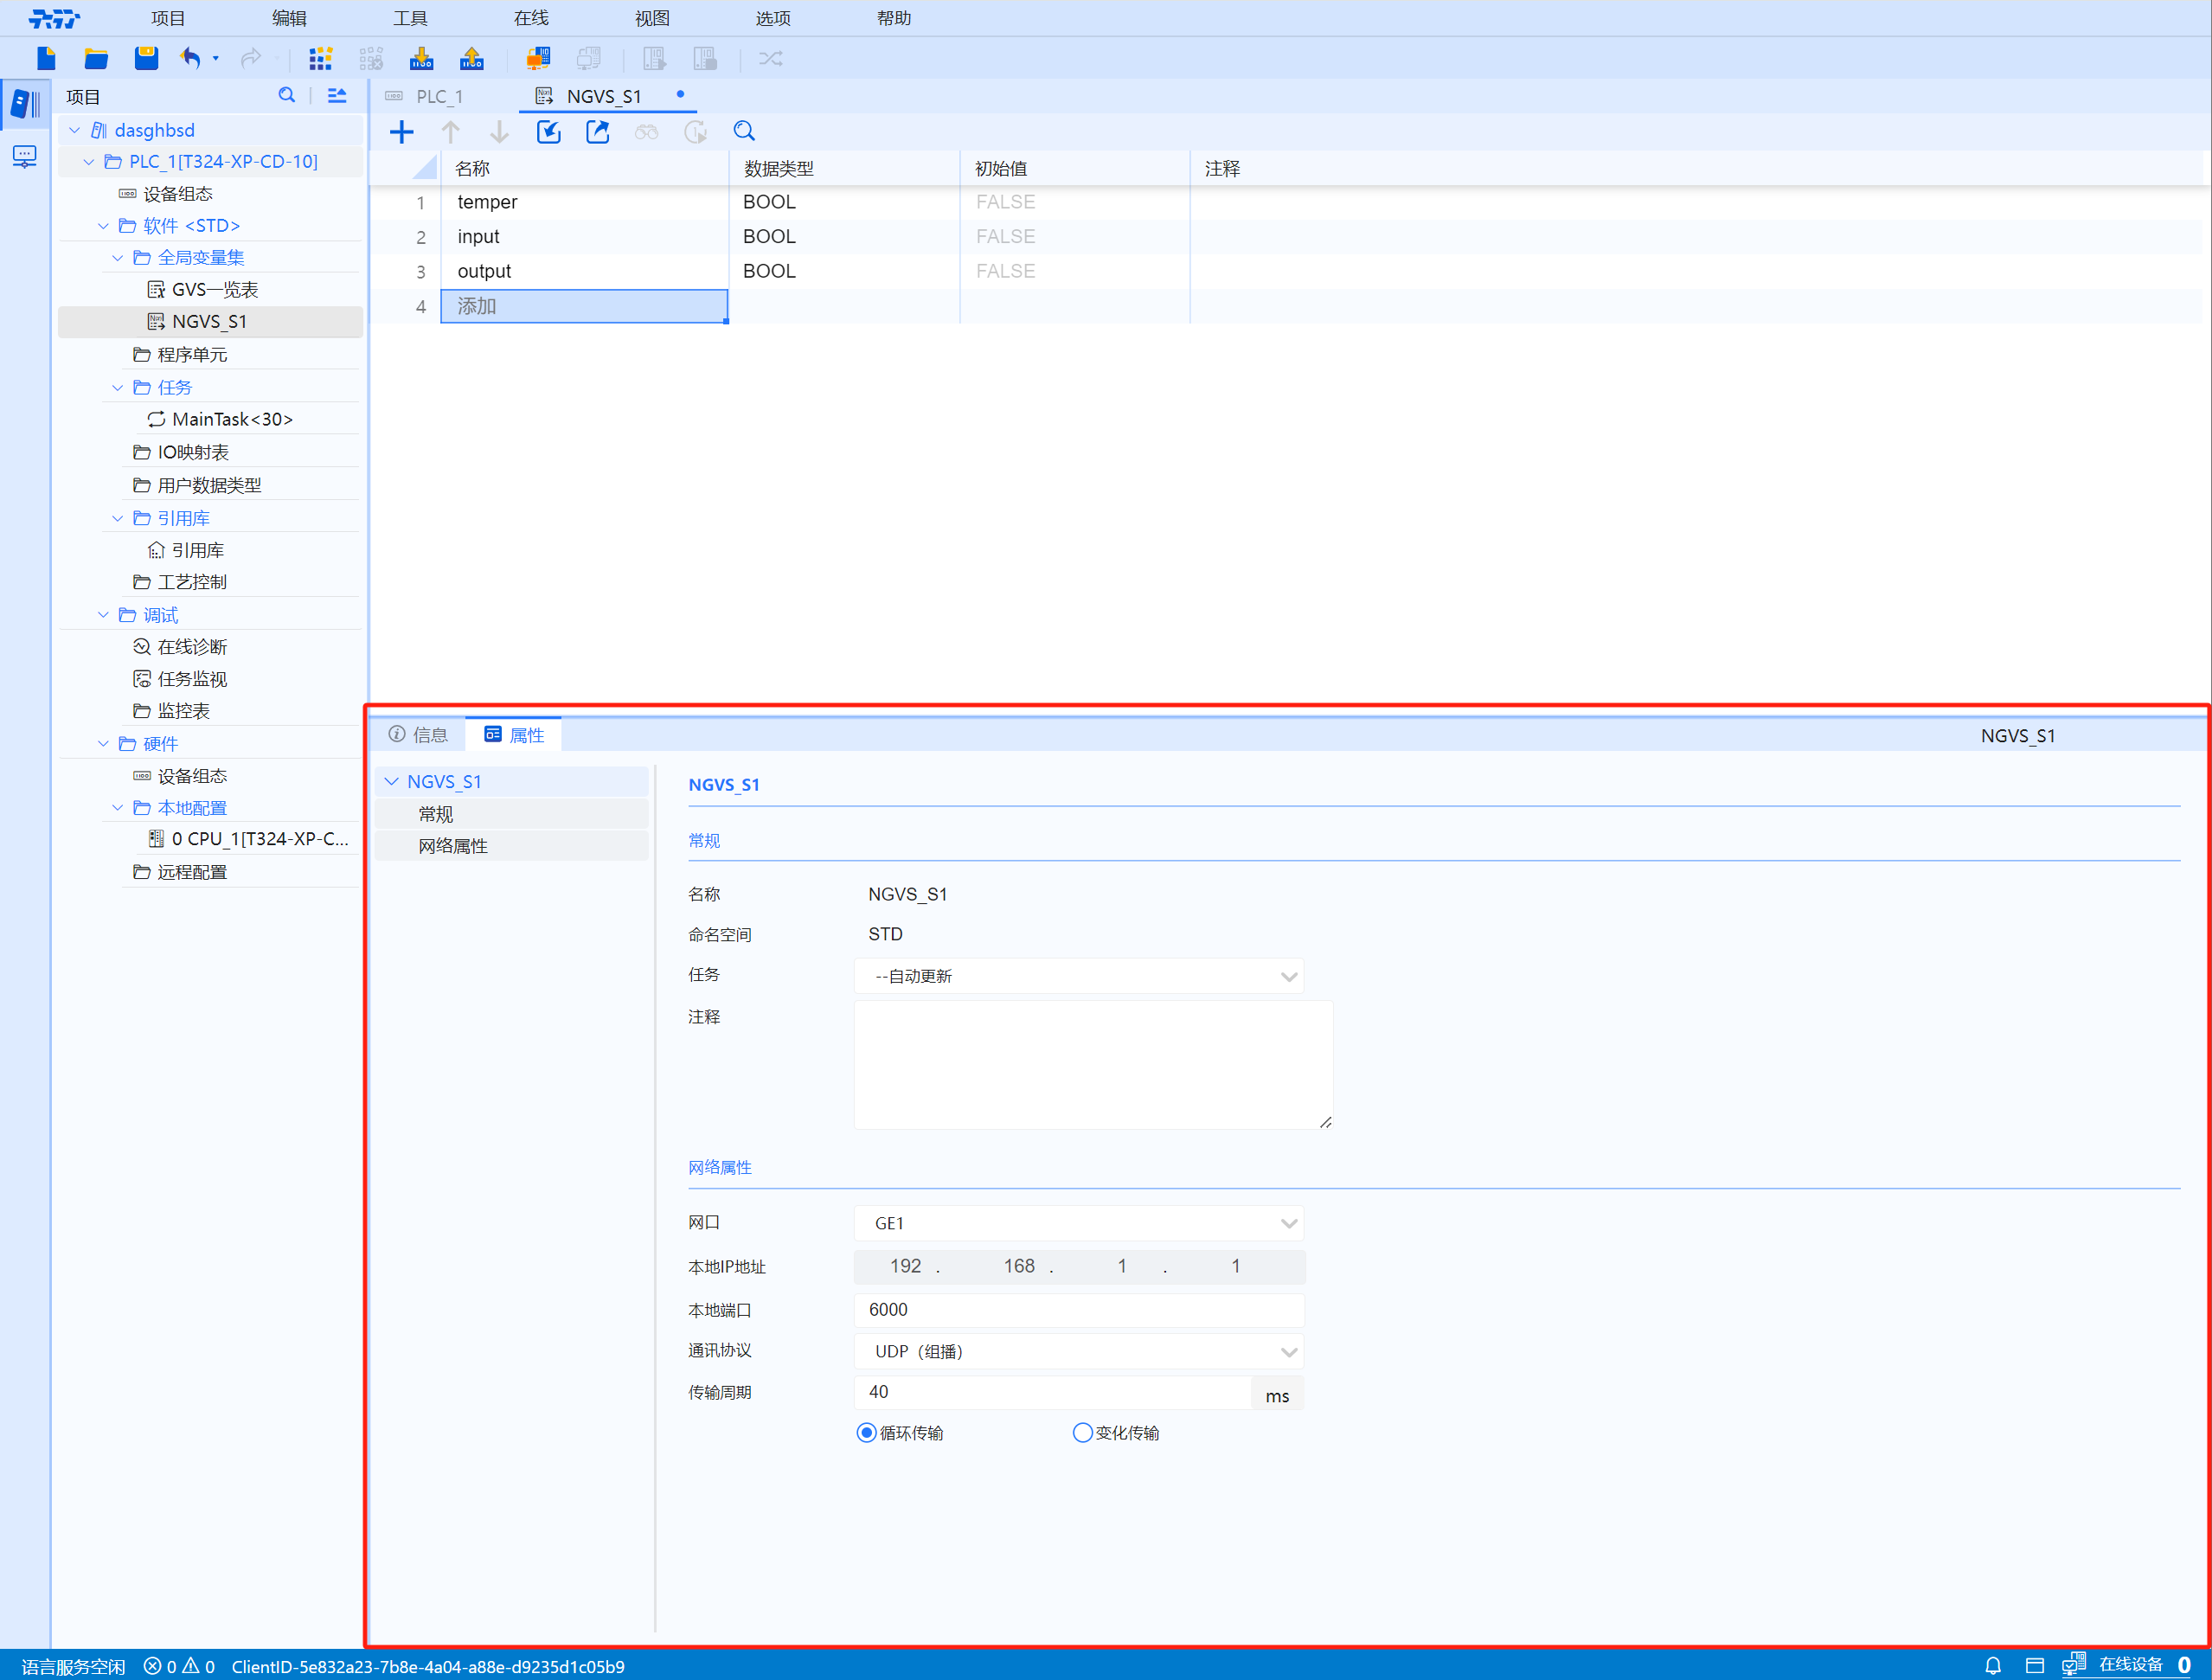Open the 通讯协议 UDP dropdown
The width and height of the screenshot is (2212, 1680).
coord(1078,1351)
